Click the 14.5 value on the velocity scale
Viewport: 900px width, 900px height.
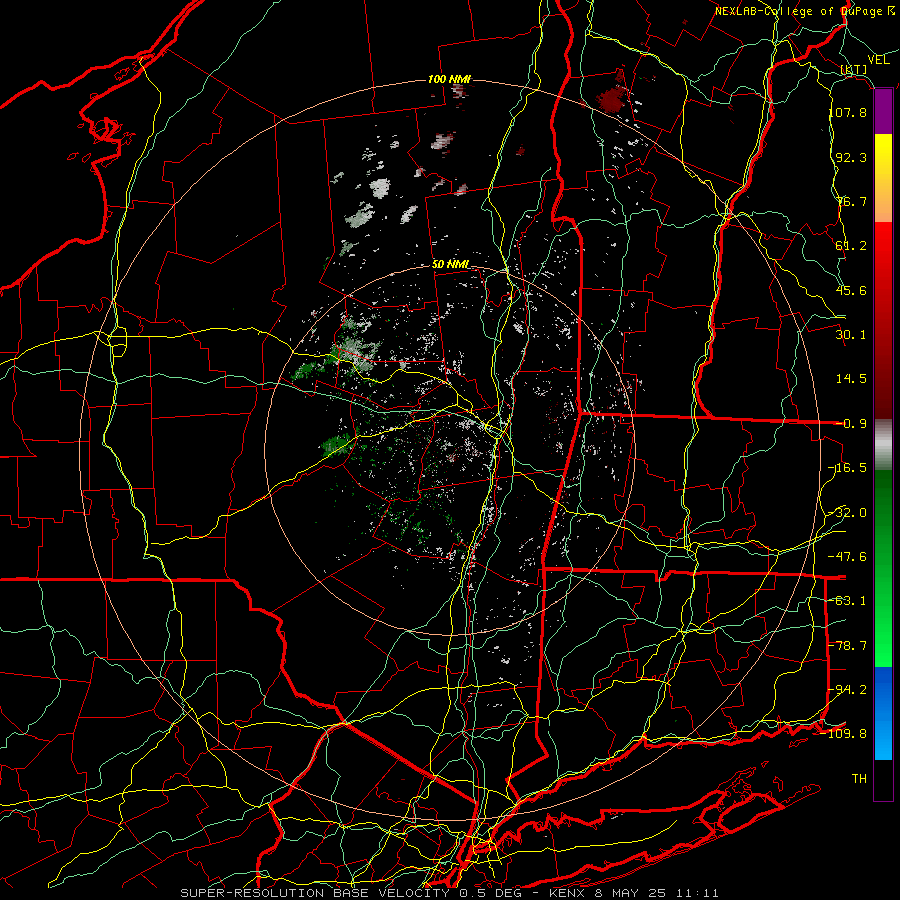click(851, 379)
